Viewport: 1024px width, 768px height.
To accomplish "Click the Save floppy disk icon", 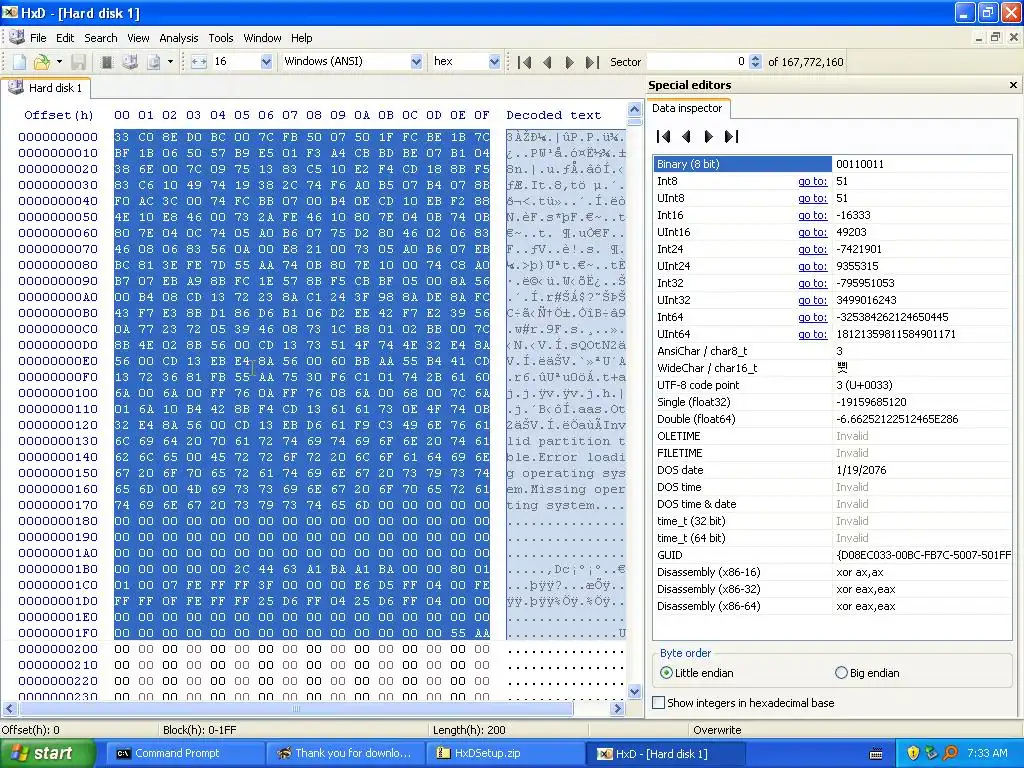I will point(78,62).
